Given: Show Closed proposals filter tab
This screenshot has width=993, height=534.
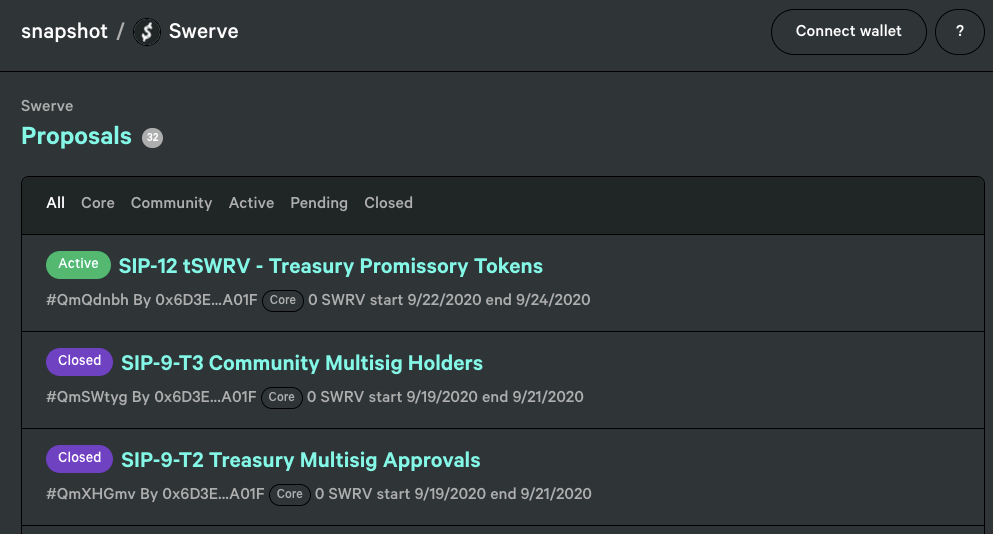Looking at the screenshot, I should click(388, 203).
